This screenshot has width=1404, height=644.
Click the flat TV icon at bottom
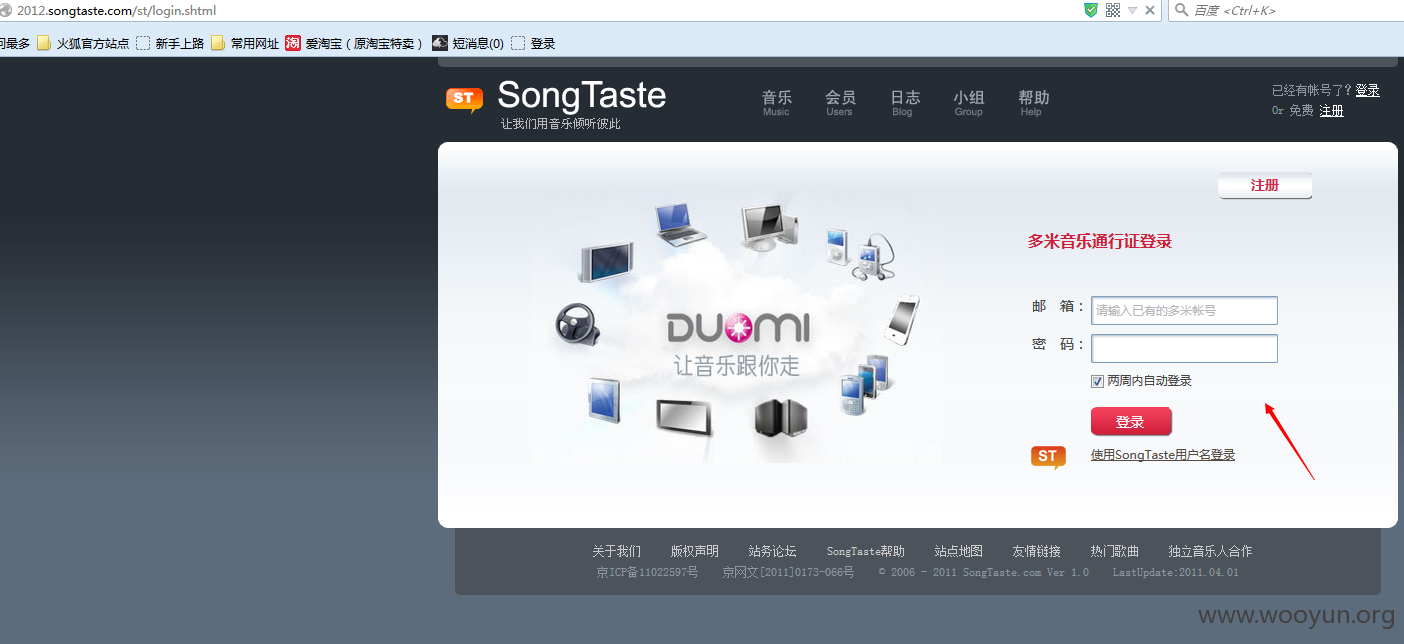[x=685, y=416]
